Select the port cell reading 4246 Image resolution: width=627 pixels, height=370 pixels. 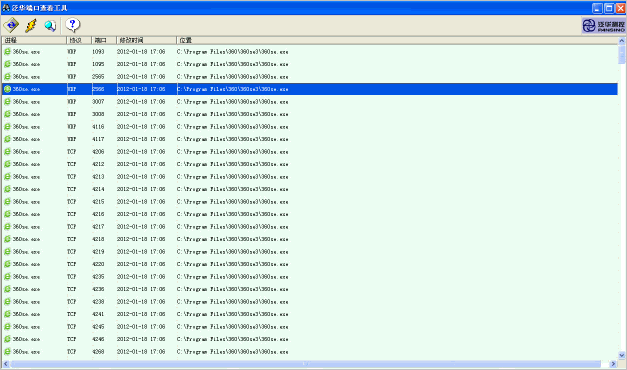pyautogui.click(x=98, y=339)
